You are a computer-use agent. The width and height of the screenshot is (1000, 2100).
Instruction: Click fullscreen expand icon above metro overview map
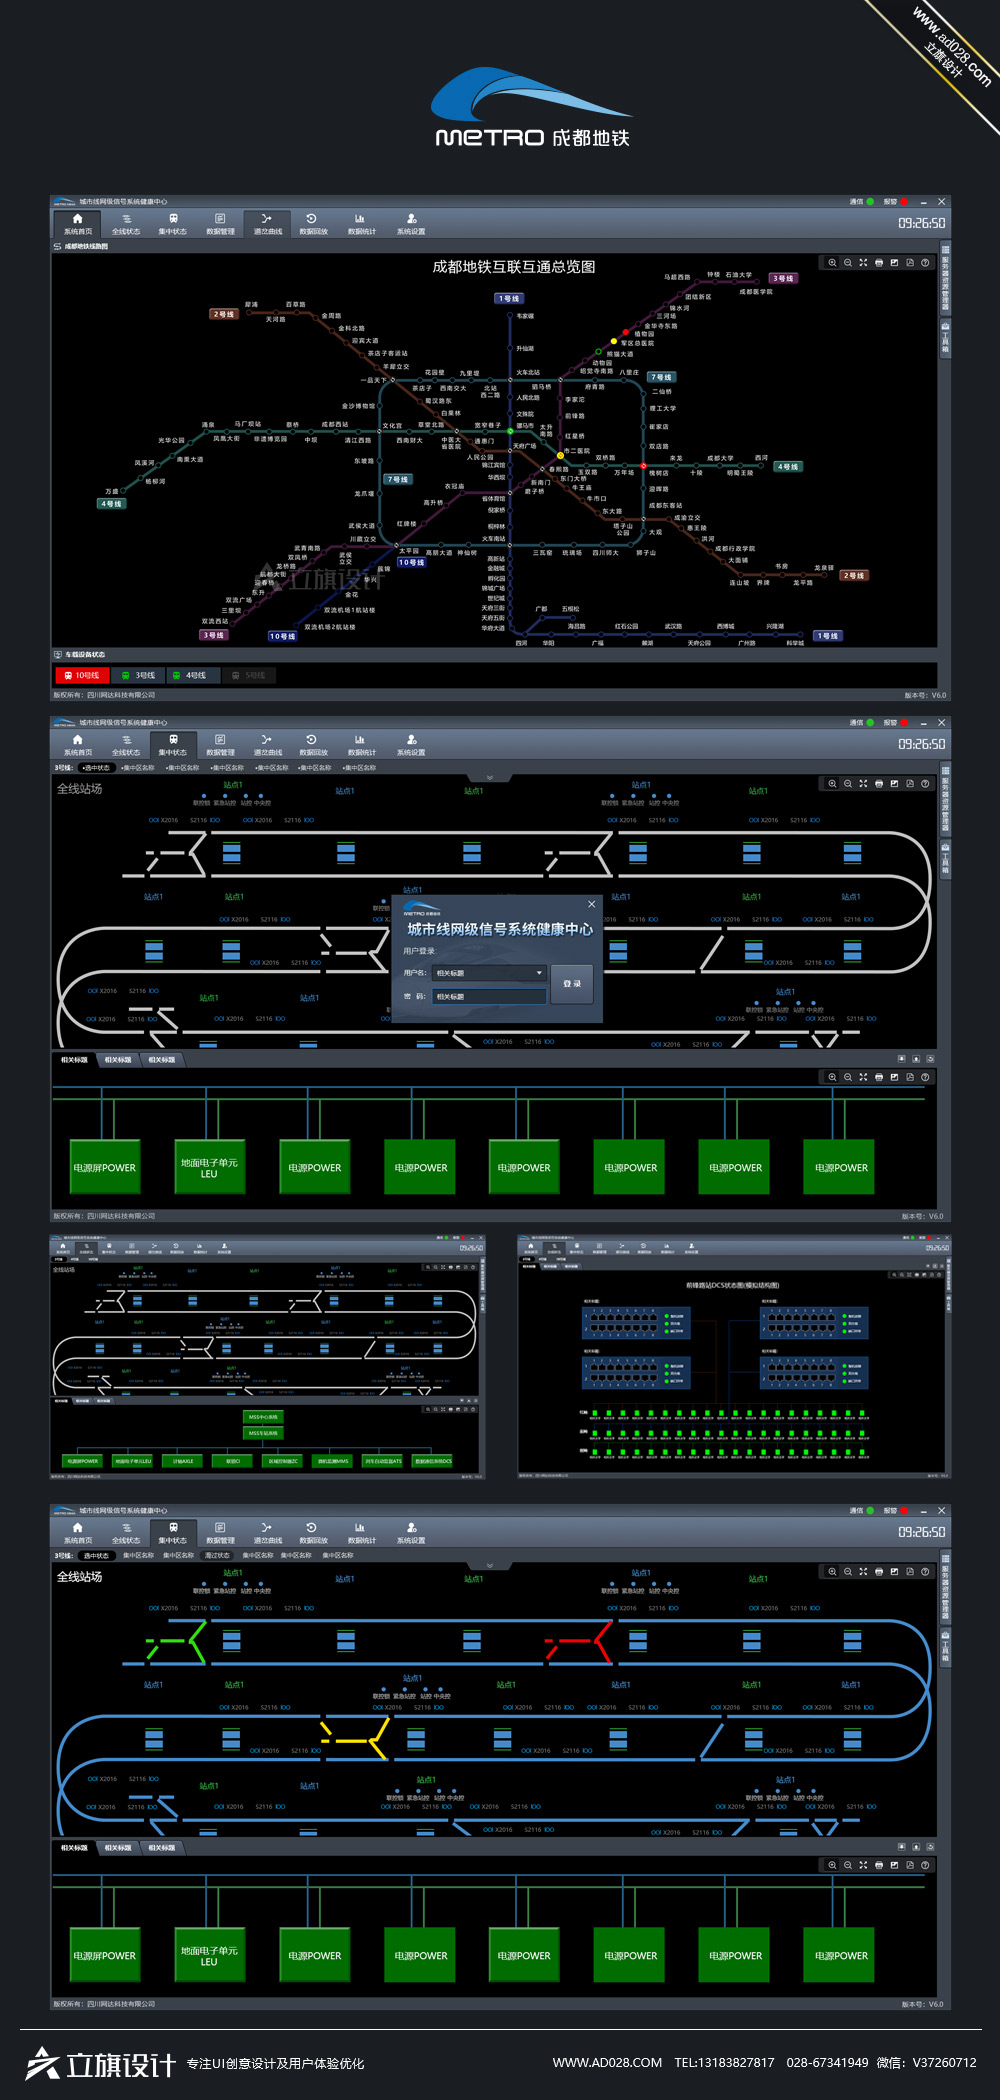(863, 263)
